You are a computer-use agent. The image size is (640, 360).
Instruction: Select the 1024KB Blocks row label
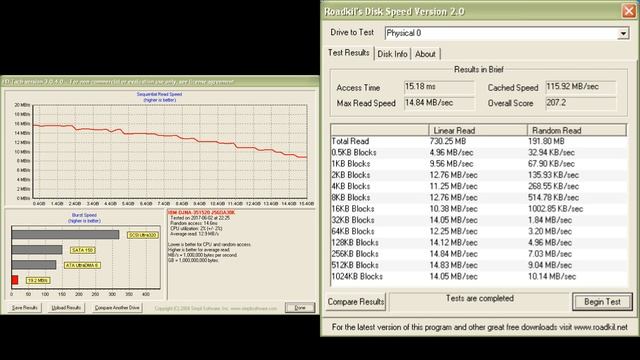pyautogui.click(x=357, y=276)
